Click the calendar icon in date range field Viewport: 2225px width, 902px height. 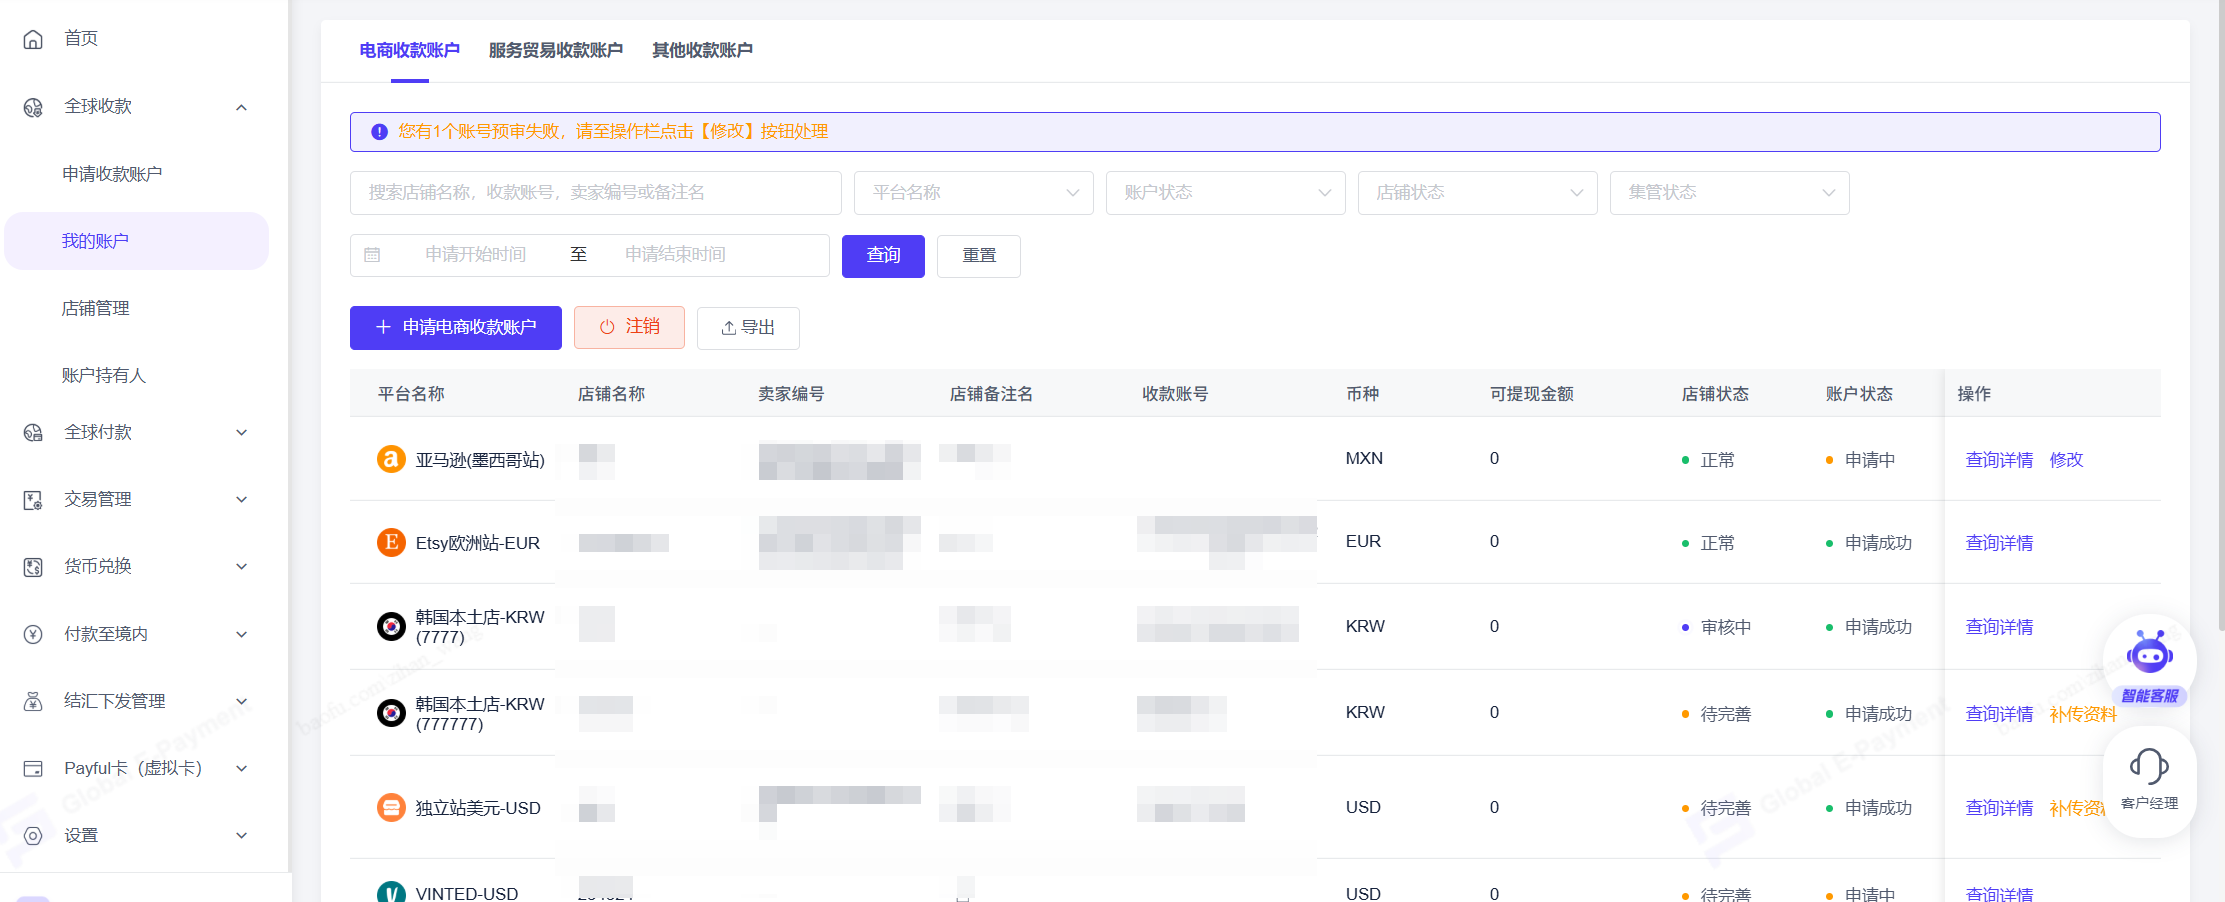coord(372,255)
